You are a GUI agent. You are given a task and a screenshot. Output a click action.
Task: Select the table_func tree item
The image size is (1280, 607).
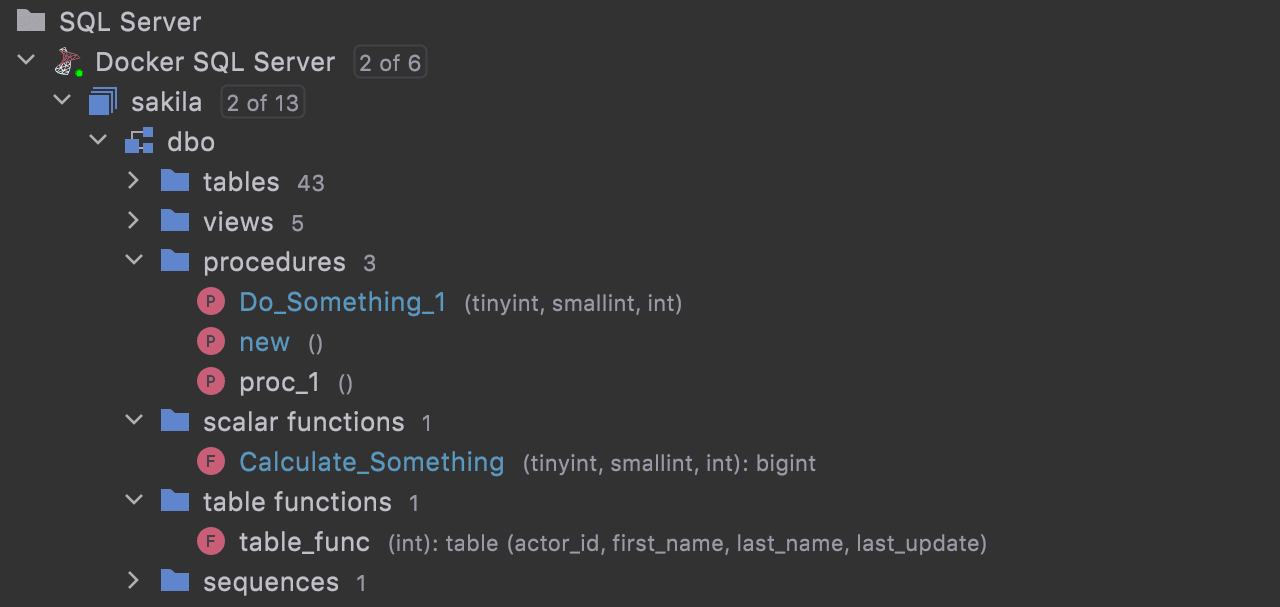pyautogui.click(x=304, y=542)
